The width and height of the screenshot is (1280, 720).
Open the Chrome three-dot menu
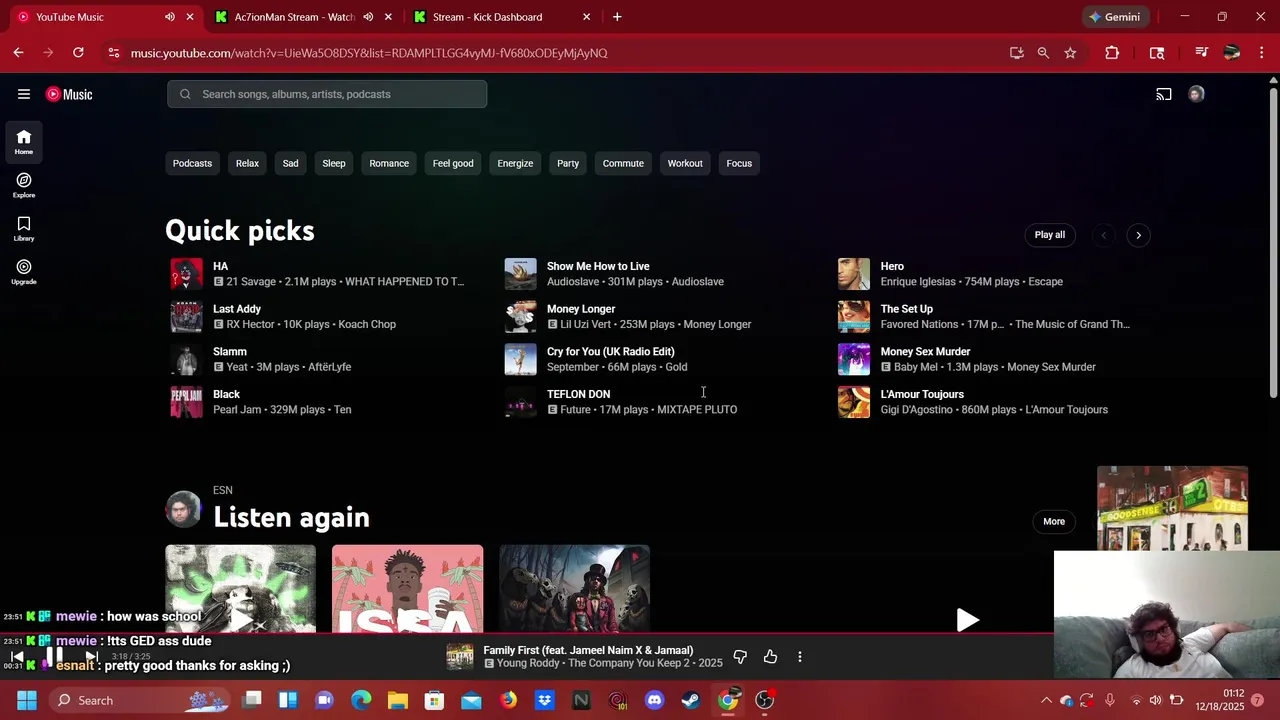1262,53
